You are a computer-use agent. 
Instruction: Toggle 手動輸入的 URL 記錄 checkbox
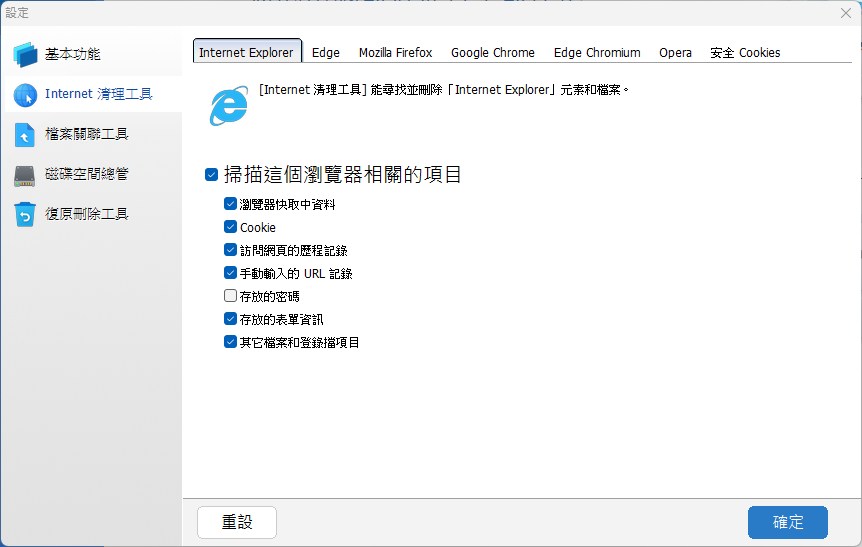[230, 273]
